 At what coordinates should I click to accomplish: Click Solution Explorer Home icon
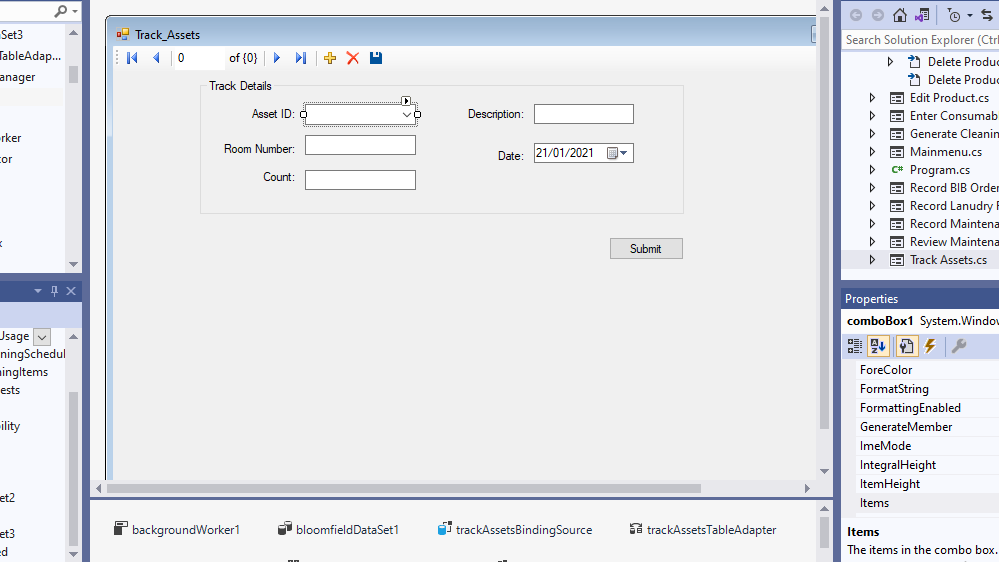click(x=900, y=15)
